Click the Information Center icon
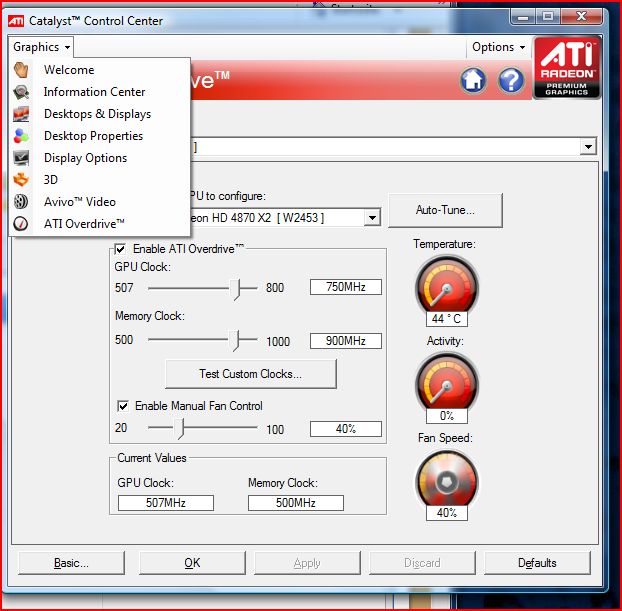The image size is (622, 611). click(21, 92)
